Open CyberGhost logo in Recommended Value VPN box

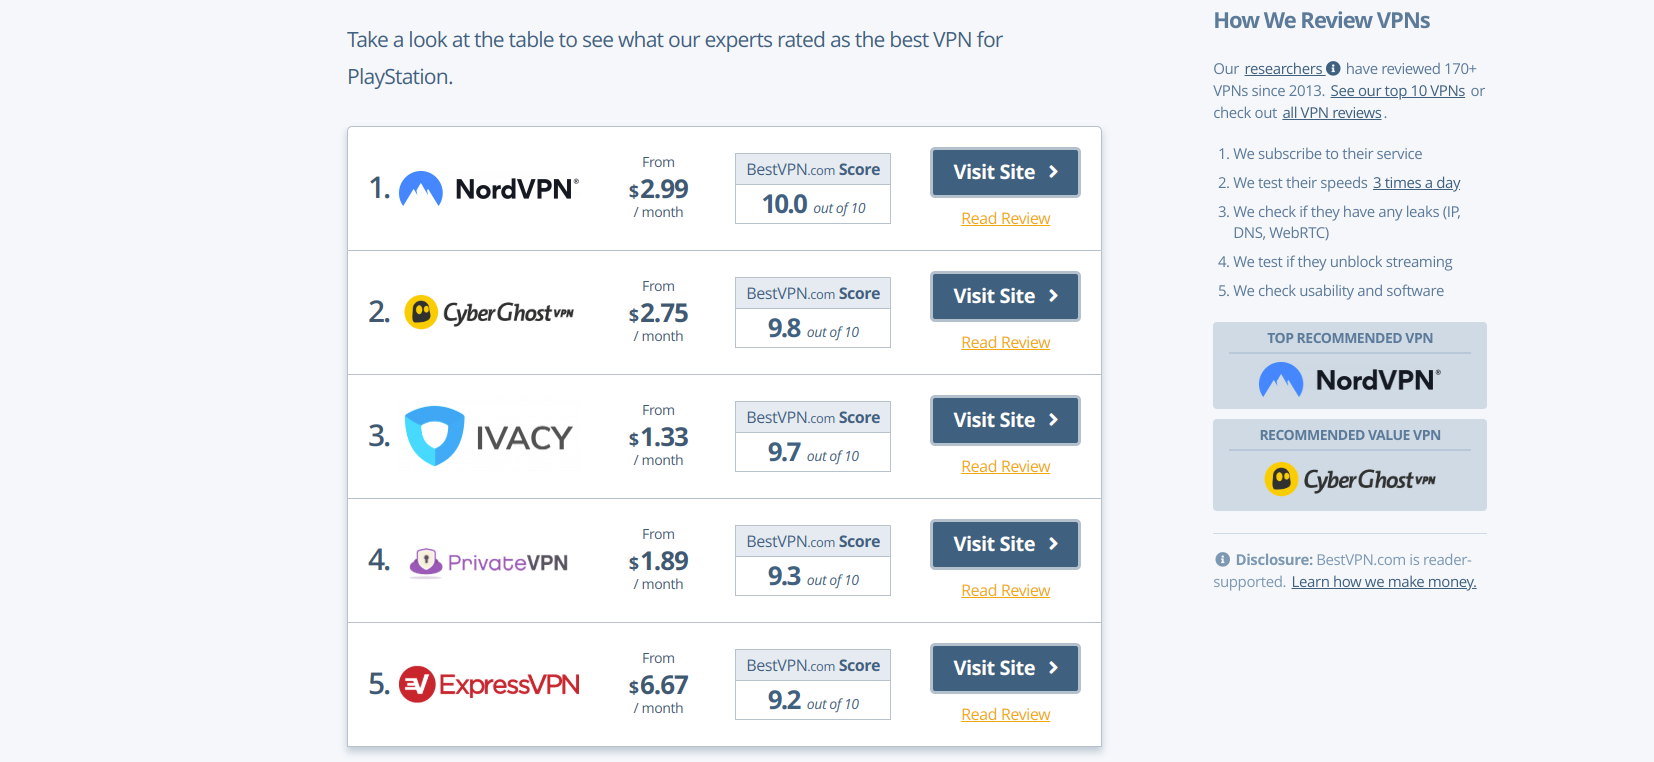pos(1350,479)
